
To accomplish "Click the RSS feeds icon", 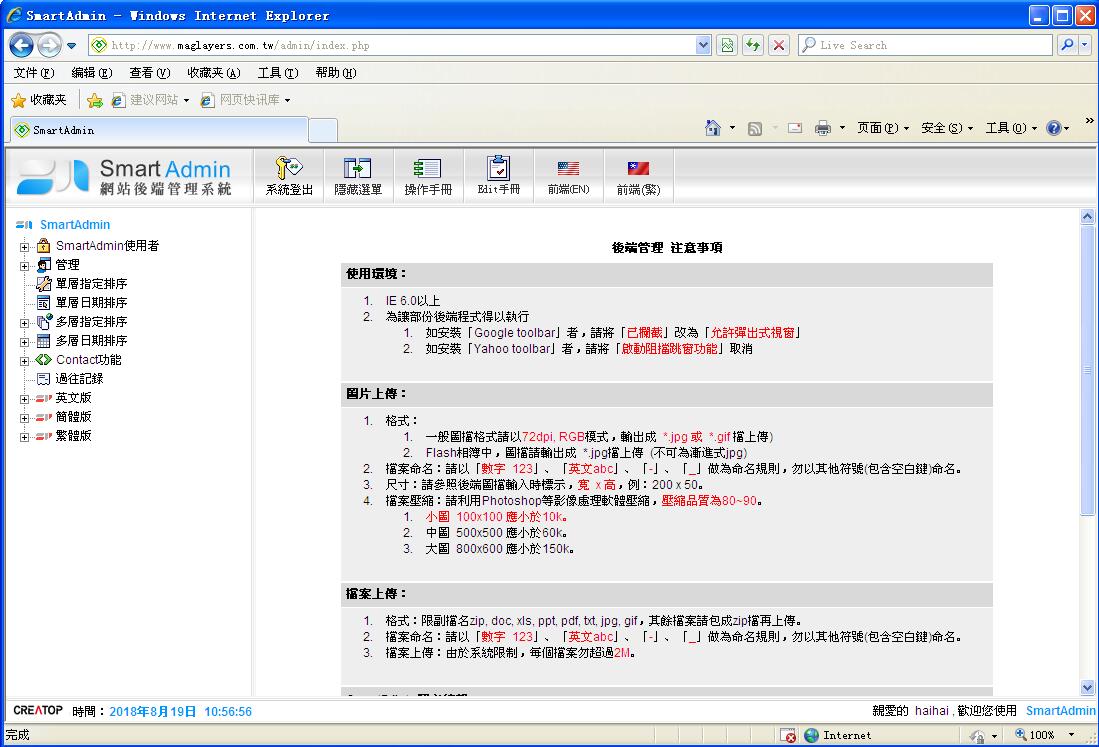I will pos(755,128).
